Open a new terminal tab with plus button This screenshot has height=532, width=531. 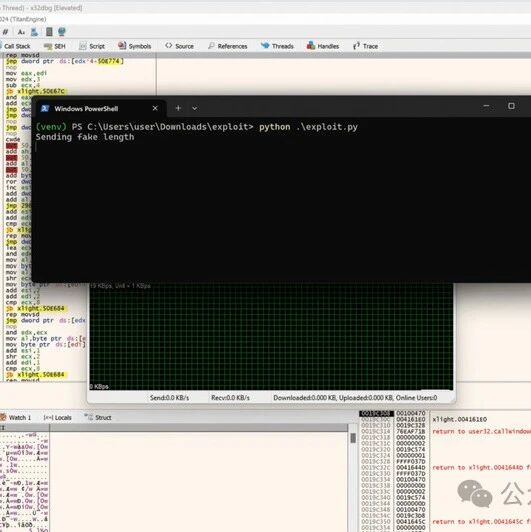pos(178,108)
